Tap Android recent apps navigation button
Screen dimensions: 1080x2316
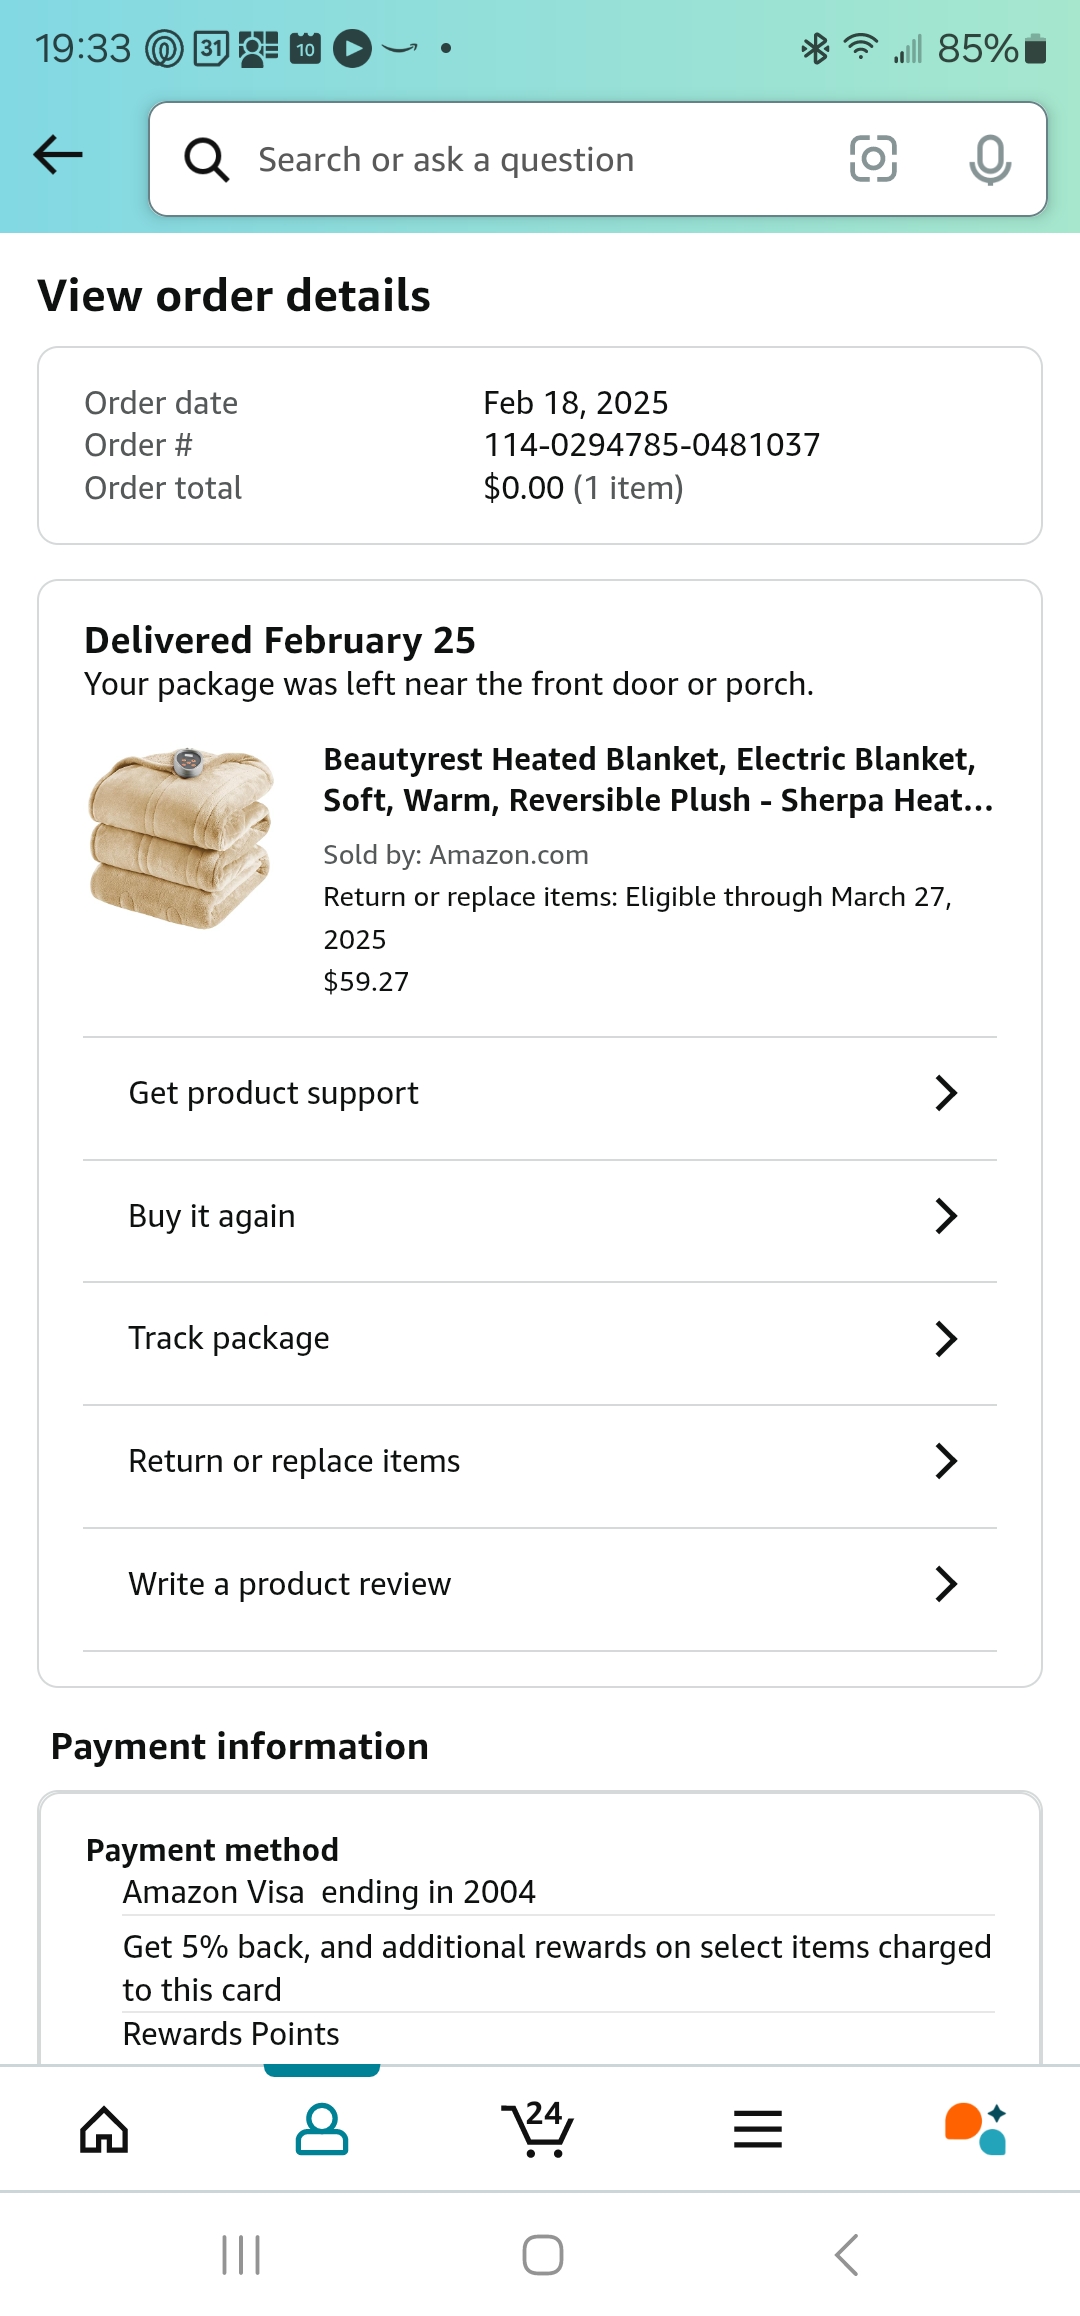[241, 2255]
